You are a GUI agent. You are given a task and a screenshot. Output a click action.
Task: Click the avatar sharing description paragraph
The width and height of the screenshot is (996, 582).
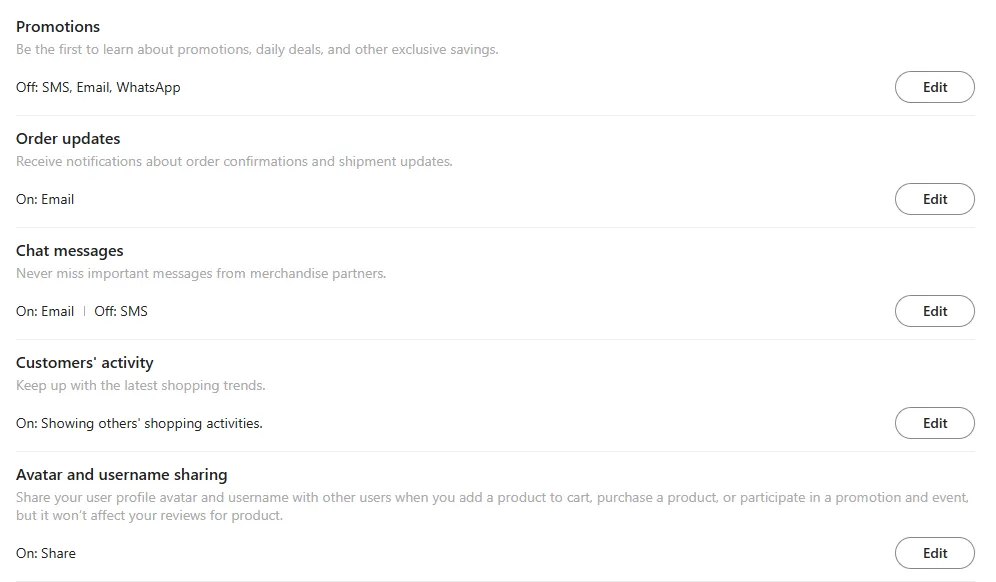pos(492,506)
